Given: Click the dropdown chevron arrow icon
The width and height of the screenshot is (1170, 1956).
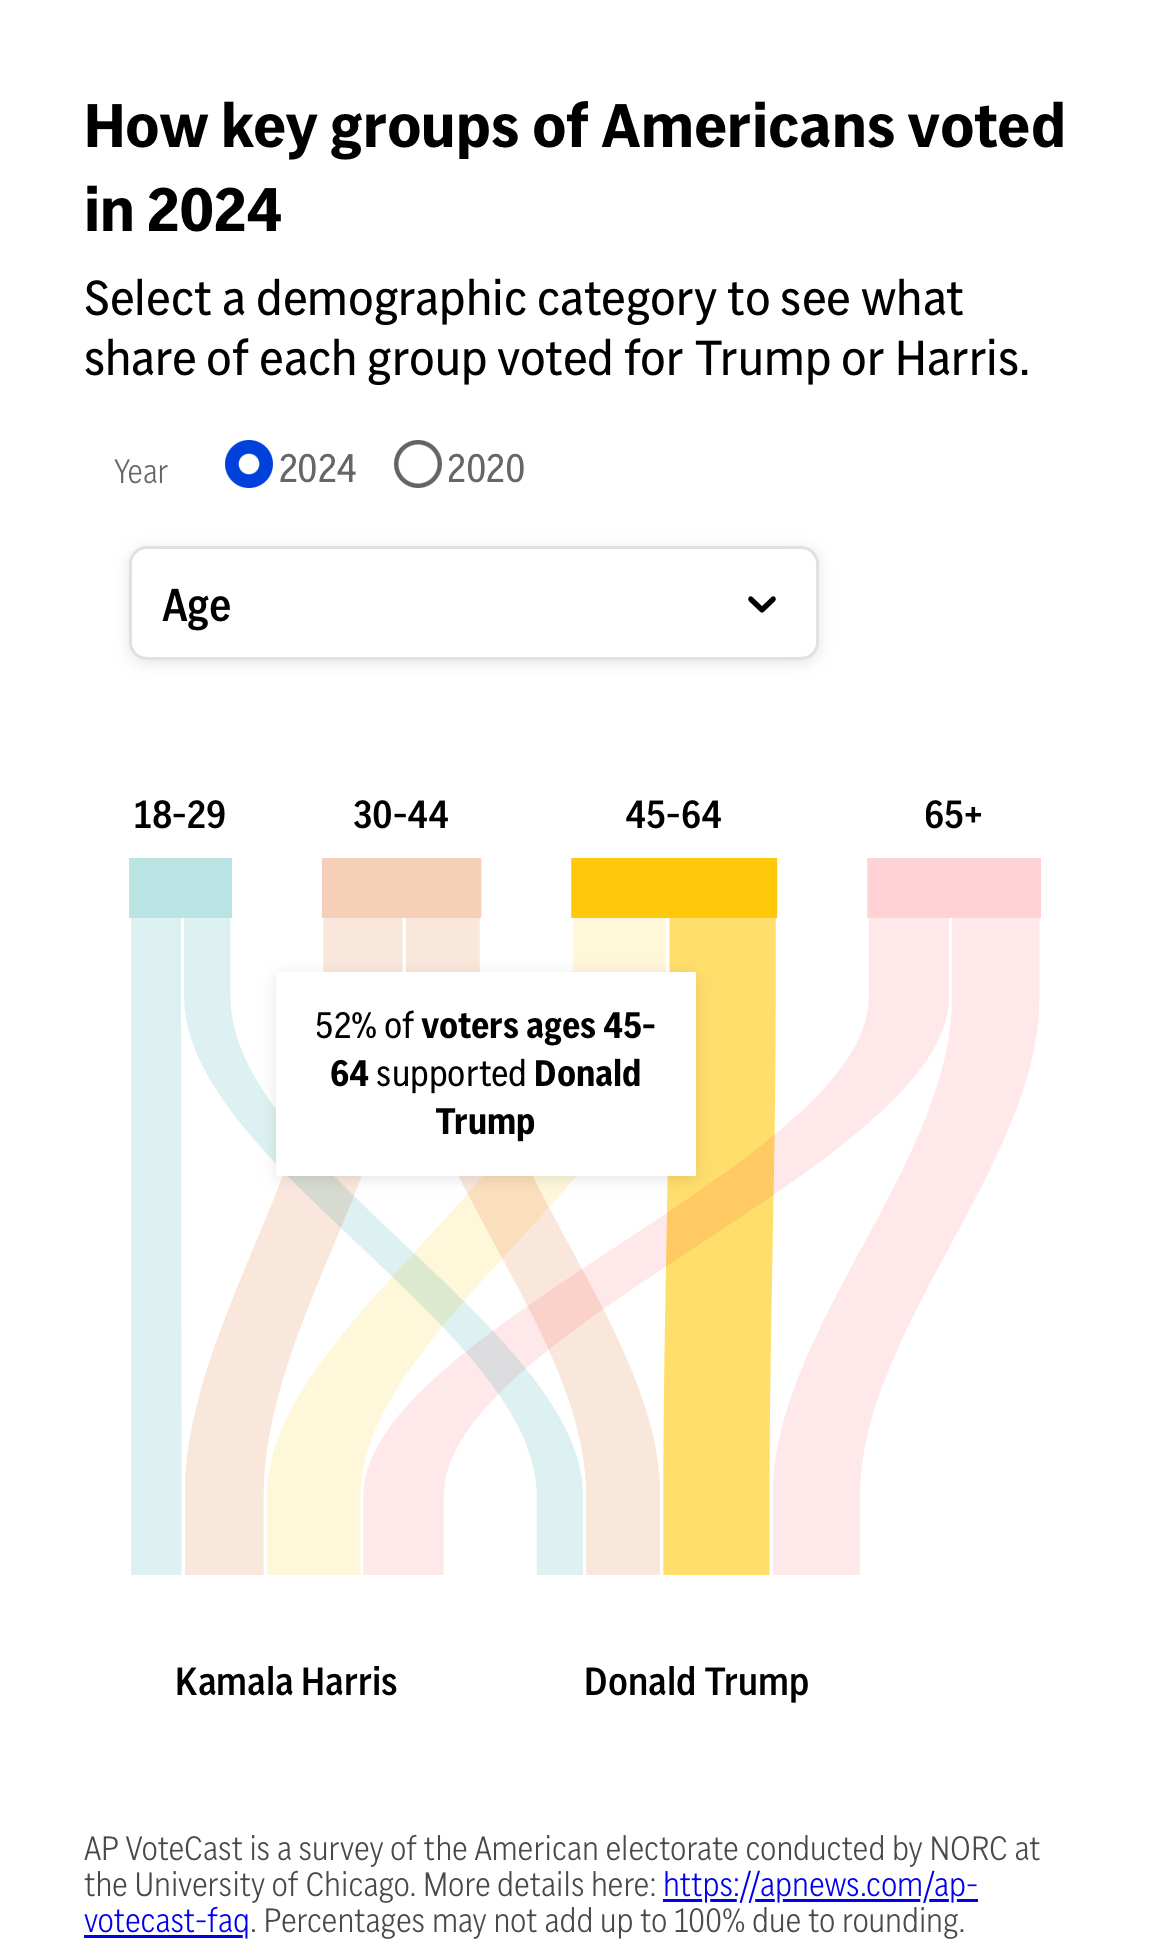Looking at the screenshot, I should (762, 604).
